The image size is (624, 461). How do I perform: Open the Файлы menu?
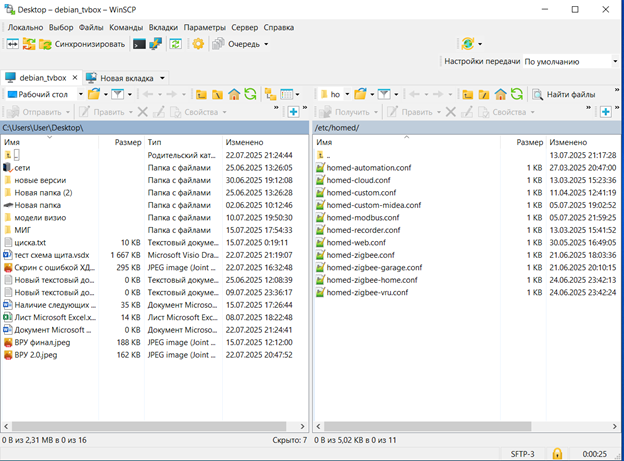coord(91,27)
